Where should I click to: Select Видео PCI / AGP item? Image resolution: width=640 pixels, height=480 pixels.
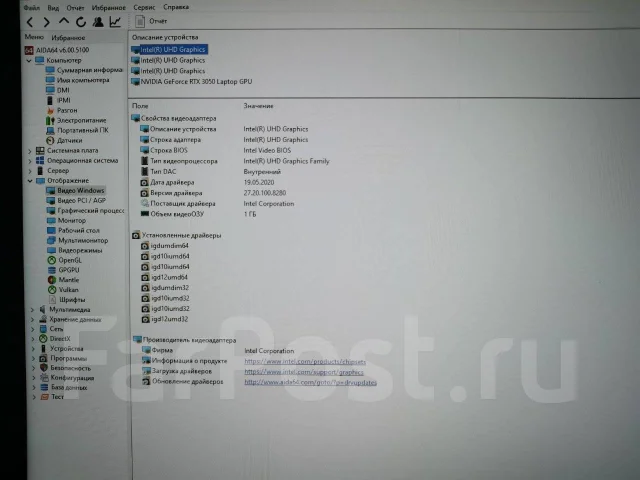click(76, 201)
